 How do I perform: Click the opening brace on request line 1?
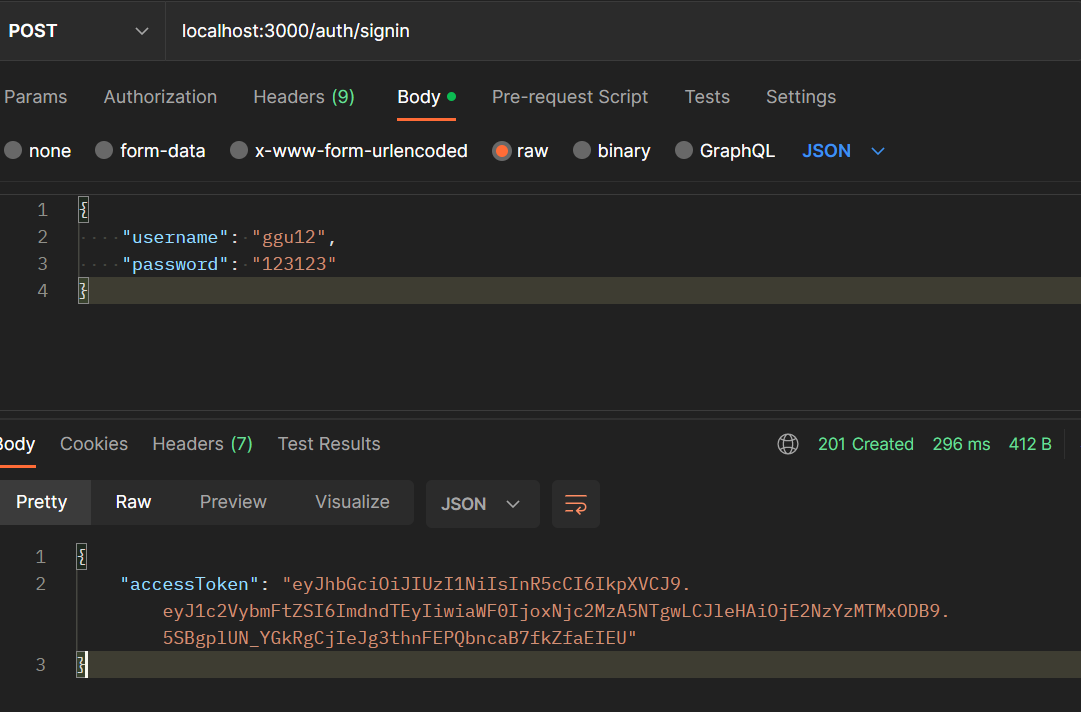tap(83, 210)
